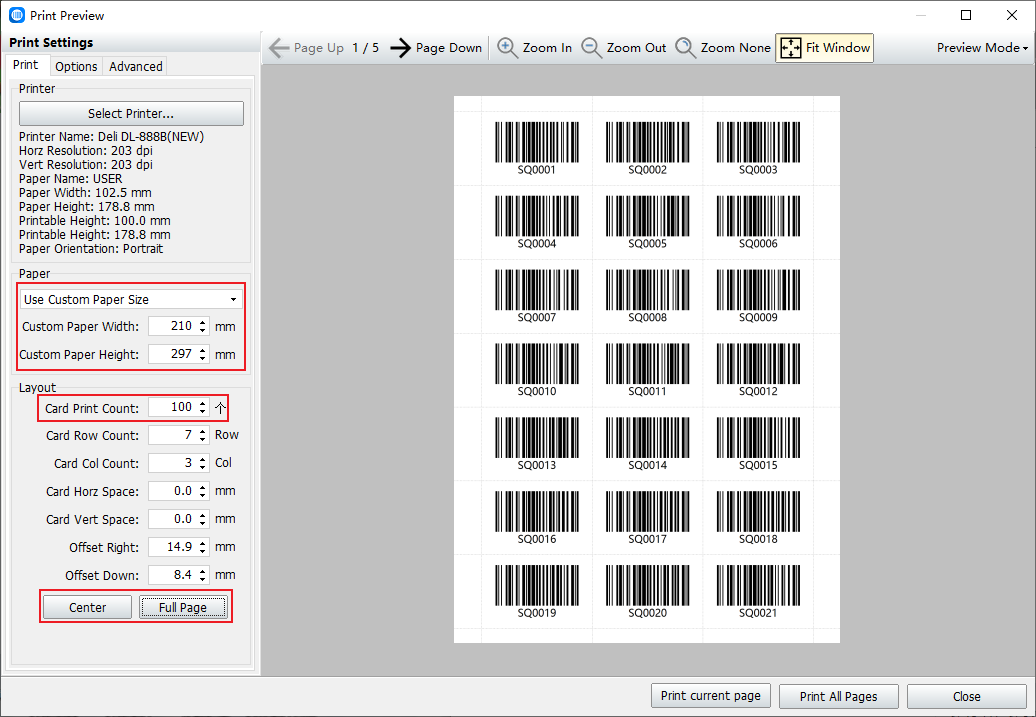Screen dimensions: 1036x717
Task: Maximize the Print Preview window
Action: (966, 15)
